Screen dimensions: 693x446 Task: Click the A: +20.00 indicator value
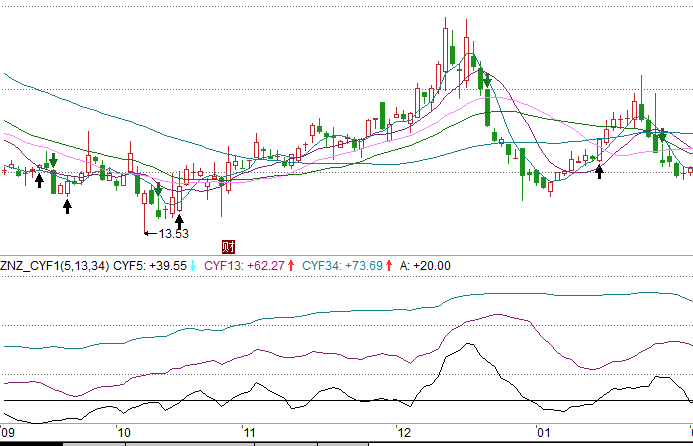pos(425,266)
